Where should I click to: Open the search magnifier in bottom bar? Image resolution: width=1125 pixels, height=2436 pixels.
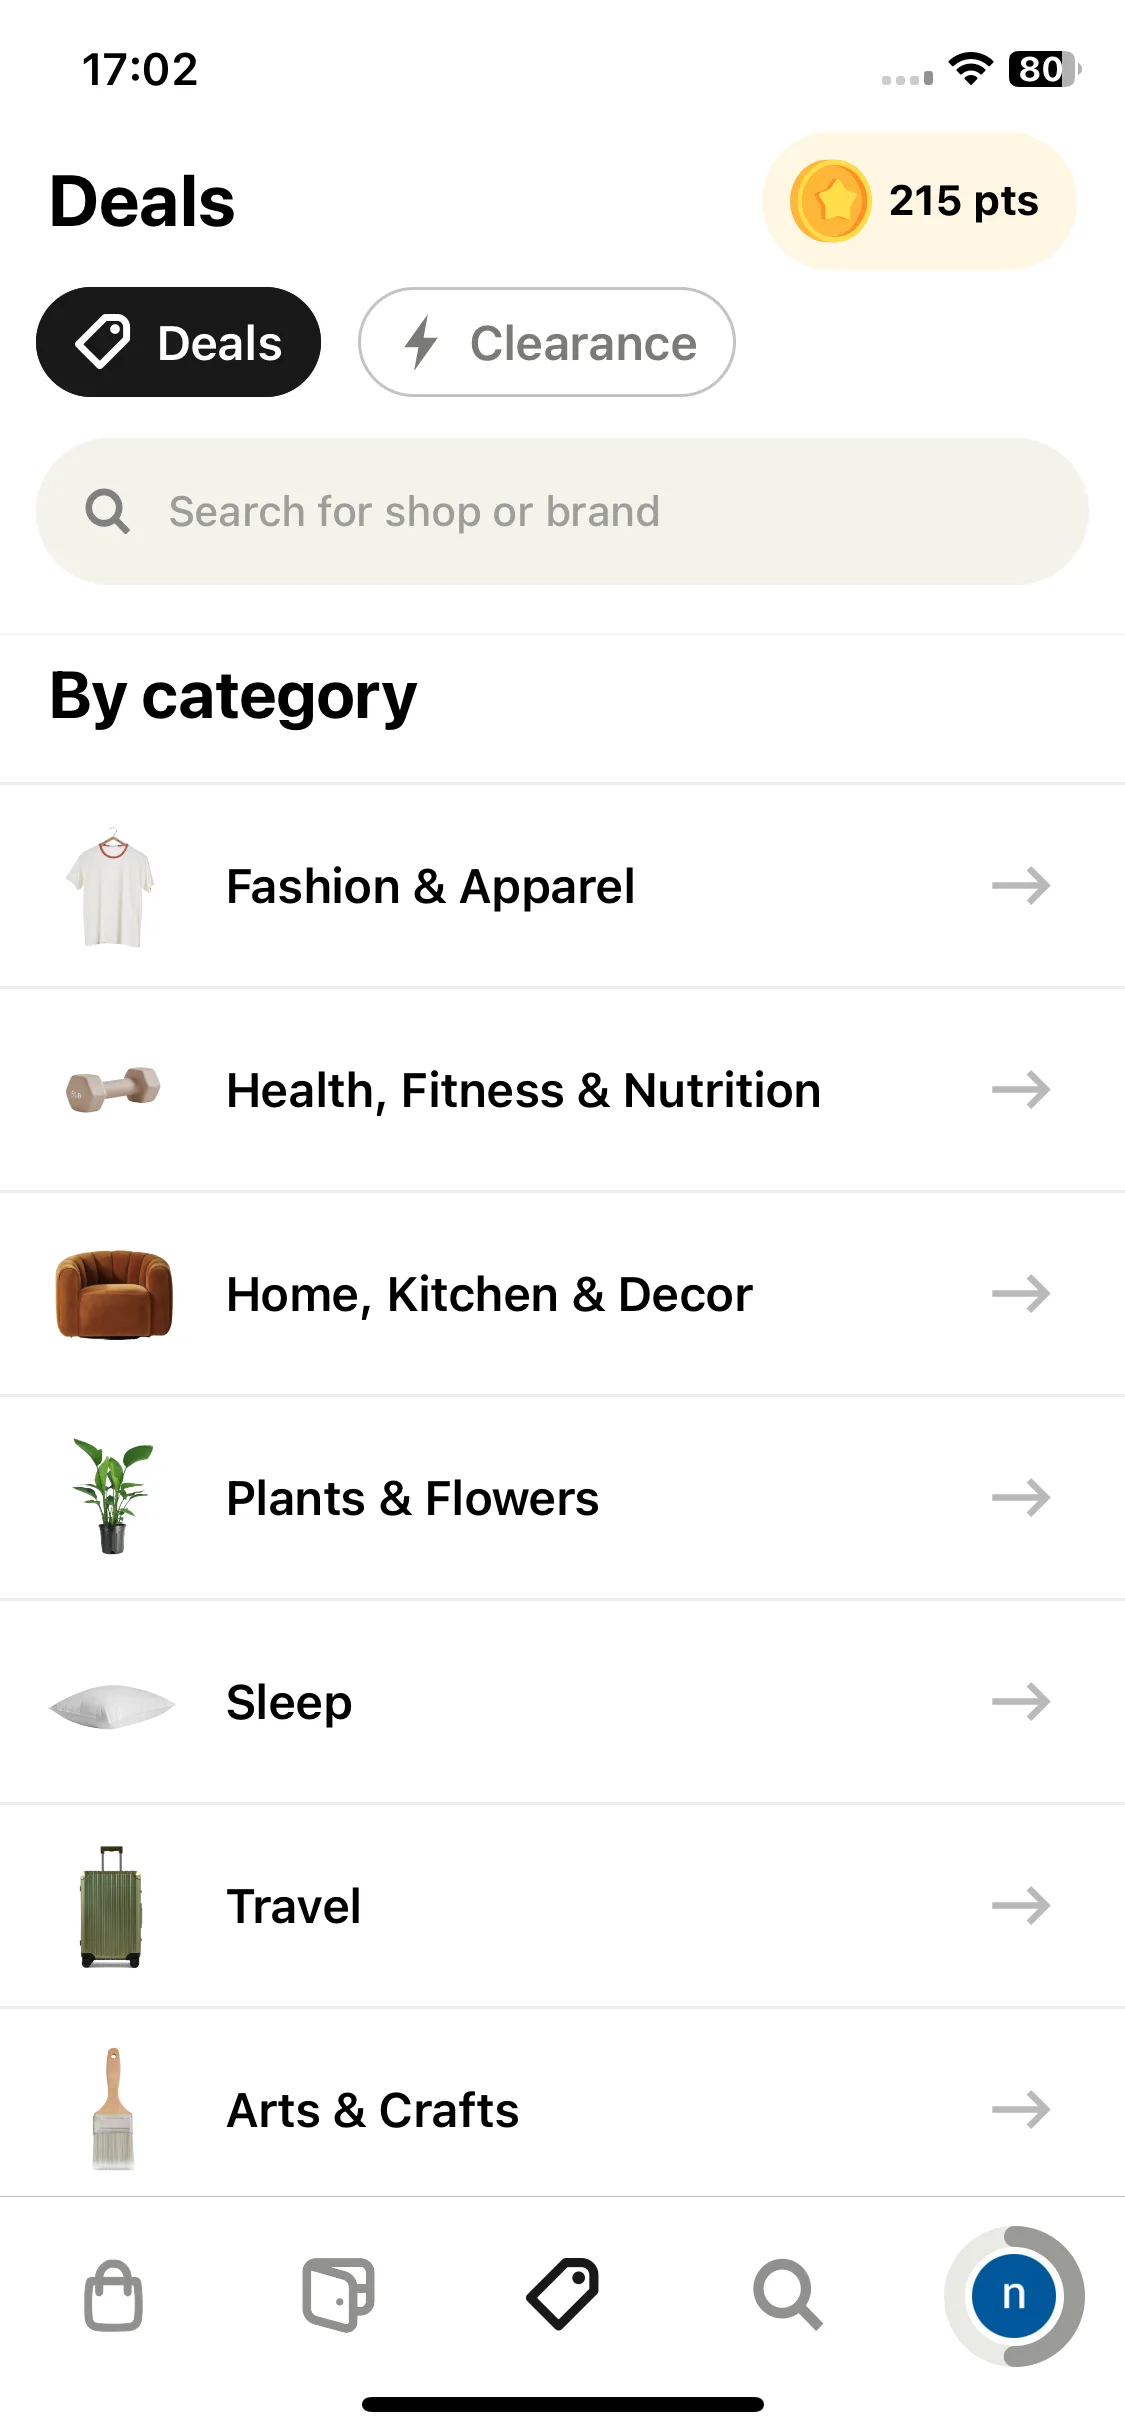[x=787, y=2295]
